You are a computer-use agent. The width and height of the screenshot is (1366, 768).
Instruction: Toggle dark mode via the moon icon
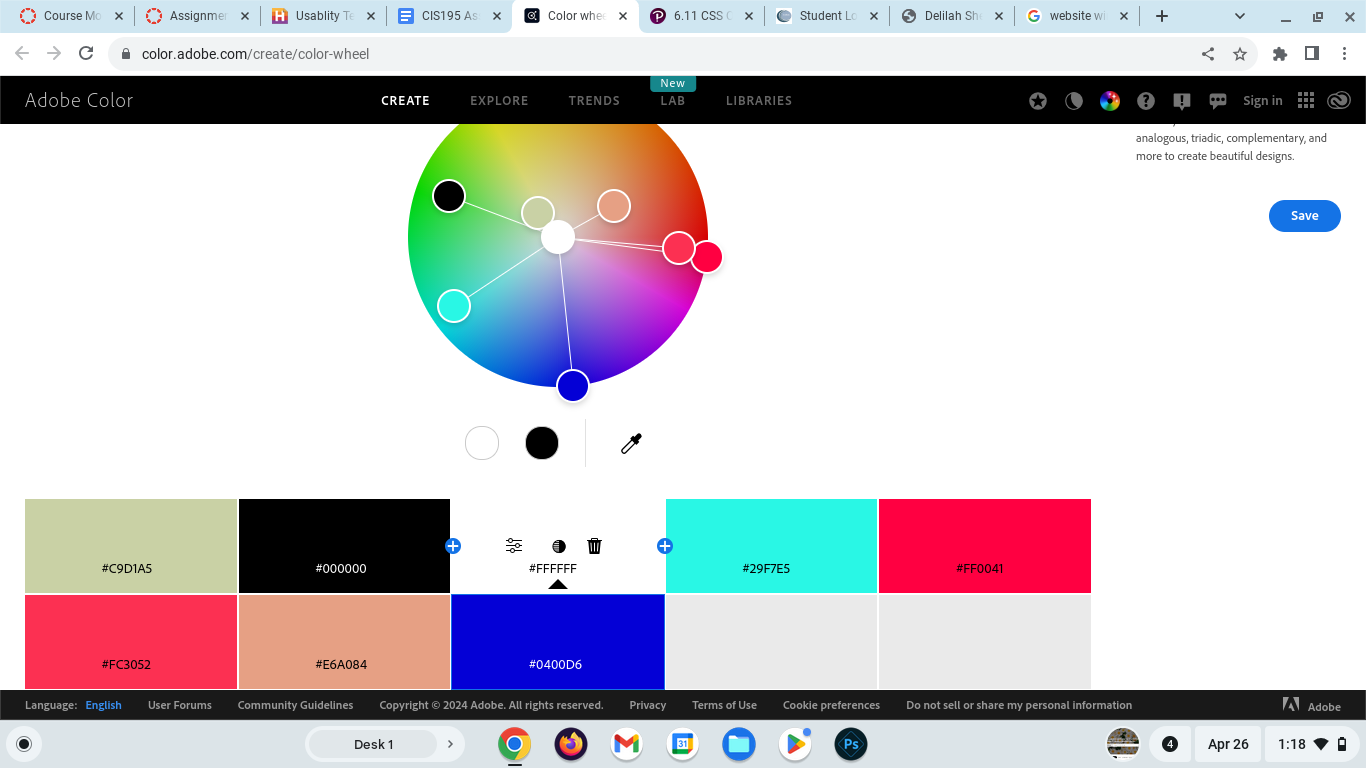pyautogui.click(x=1074, y=101)
